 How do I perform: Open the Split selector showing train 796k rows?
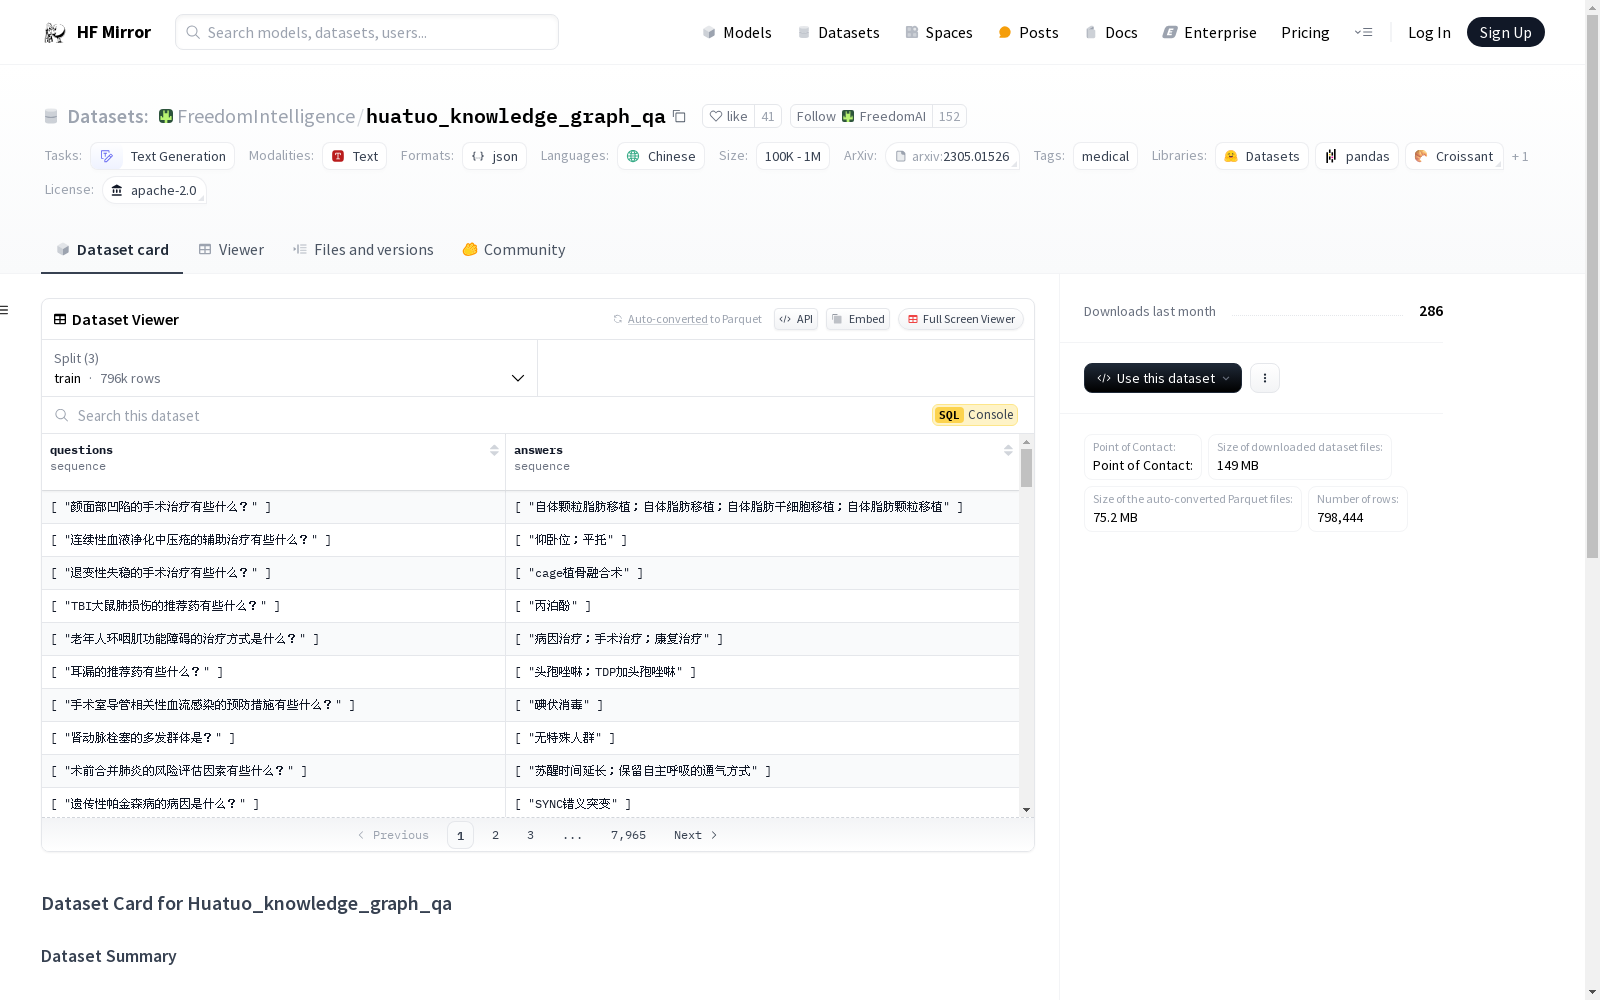[x=289, y=368]
